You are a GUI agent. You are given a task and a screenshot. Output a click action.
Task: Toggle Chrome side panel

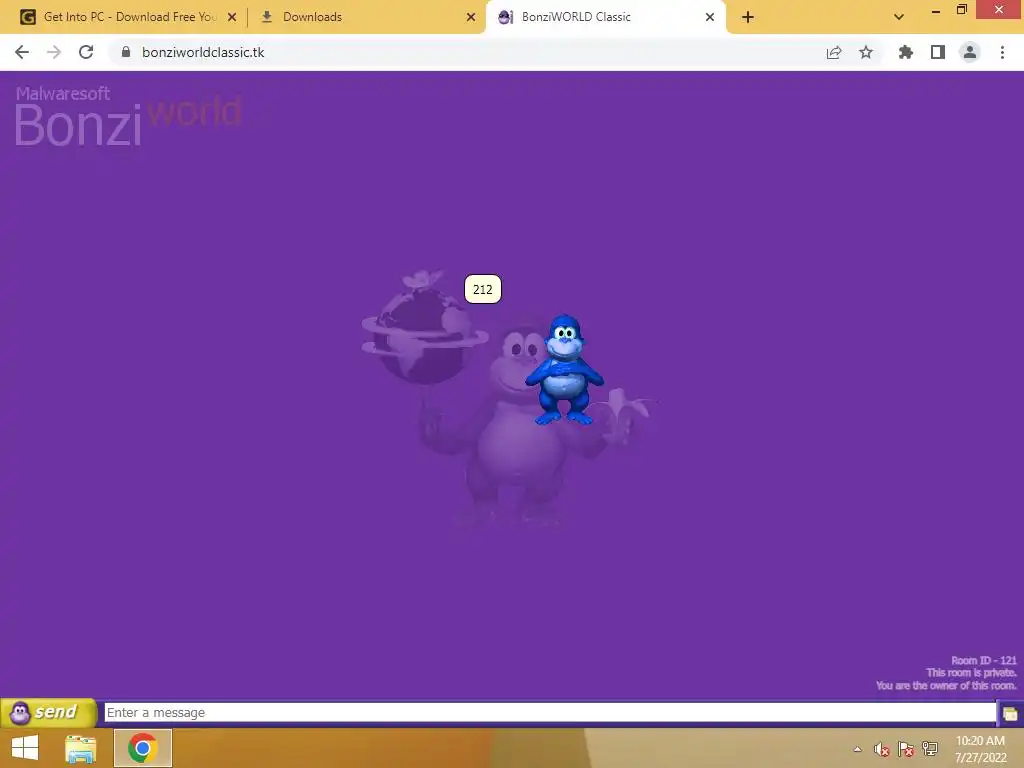point(938,52)
